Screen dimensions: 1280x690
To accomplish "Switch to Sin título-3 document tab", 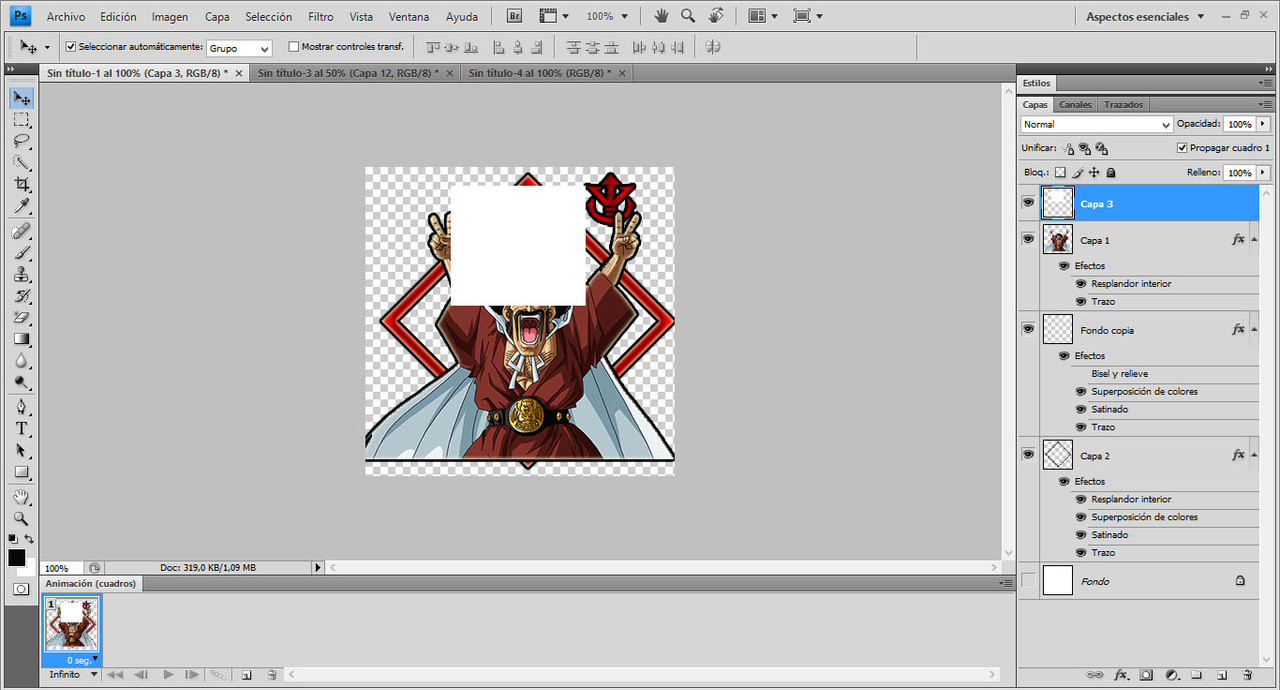I will tap(350, 73).
